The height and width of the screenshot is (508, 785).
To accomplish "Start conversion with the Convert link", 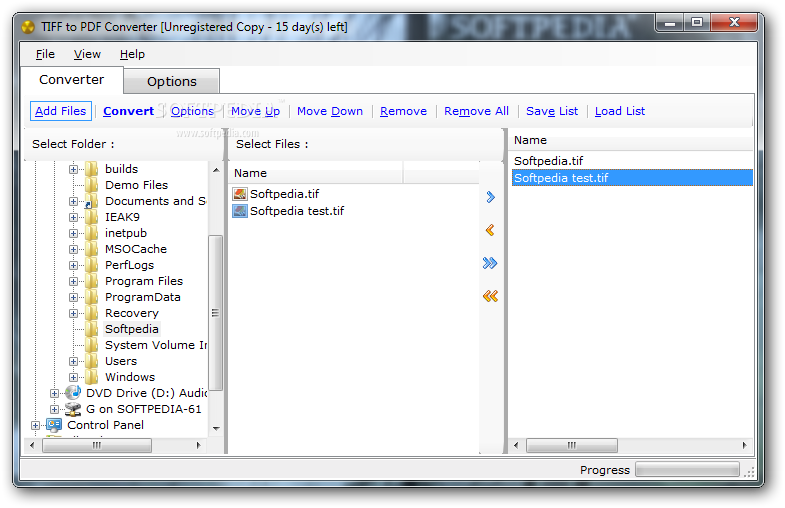I will tap(128, 111).
